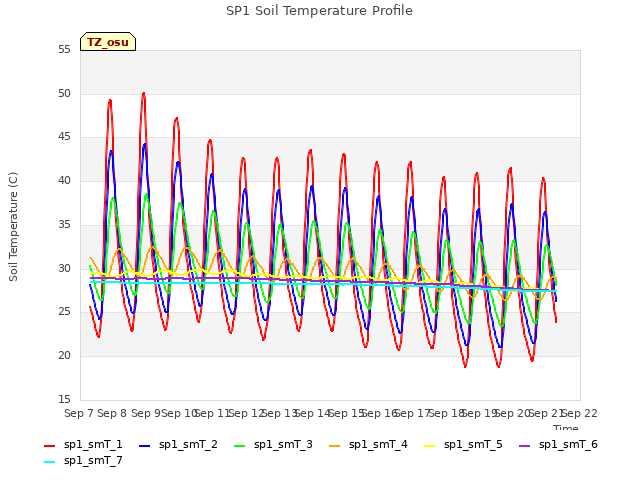The height and width of the screenshot is (480, 640).
Task: Click the 15 y-axis tick label
Action: point(64,400)
